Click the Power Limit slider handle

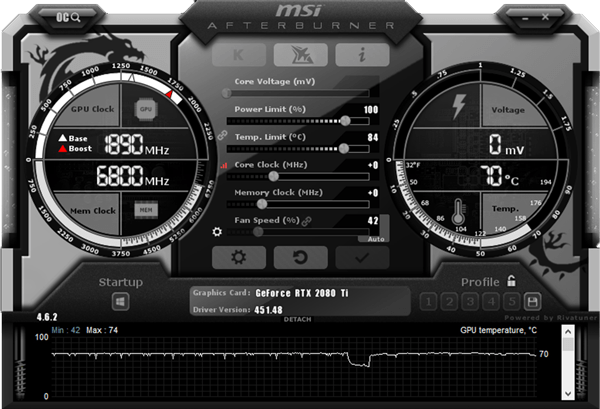(x=346, y=120)
